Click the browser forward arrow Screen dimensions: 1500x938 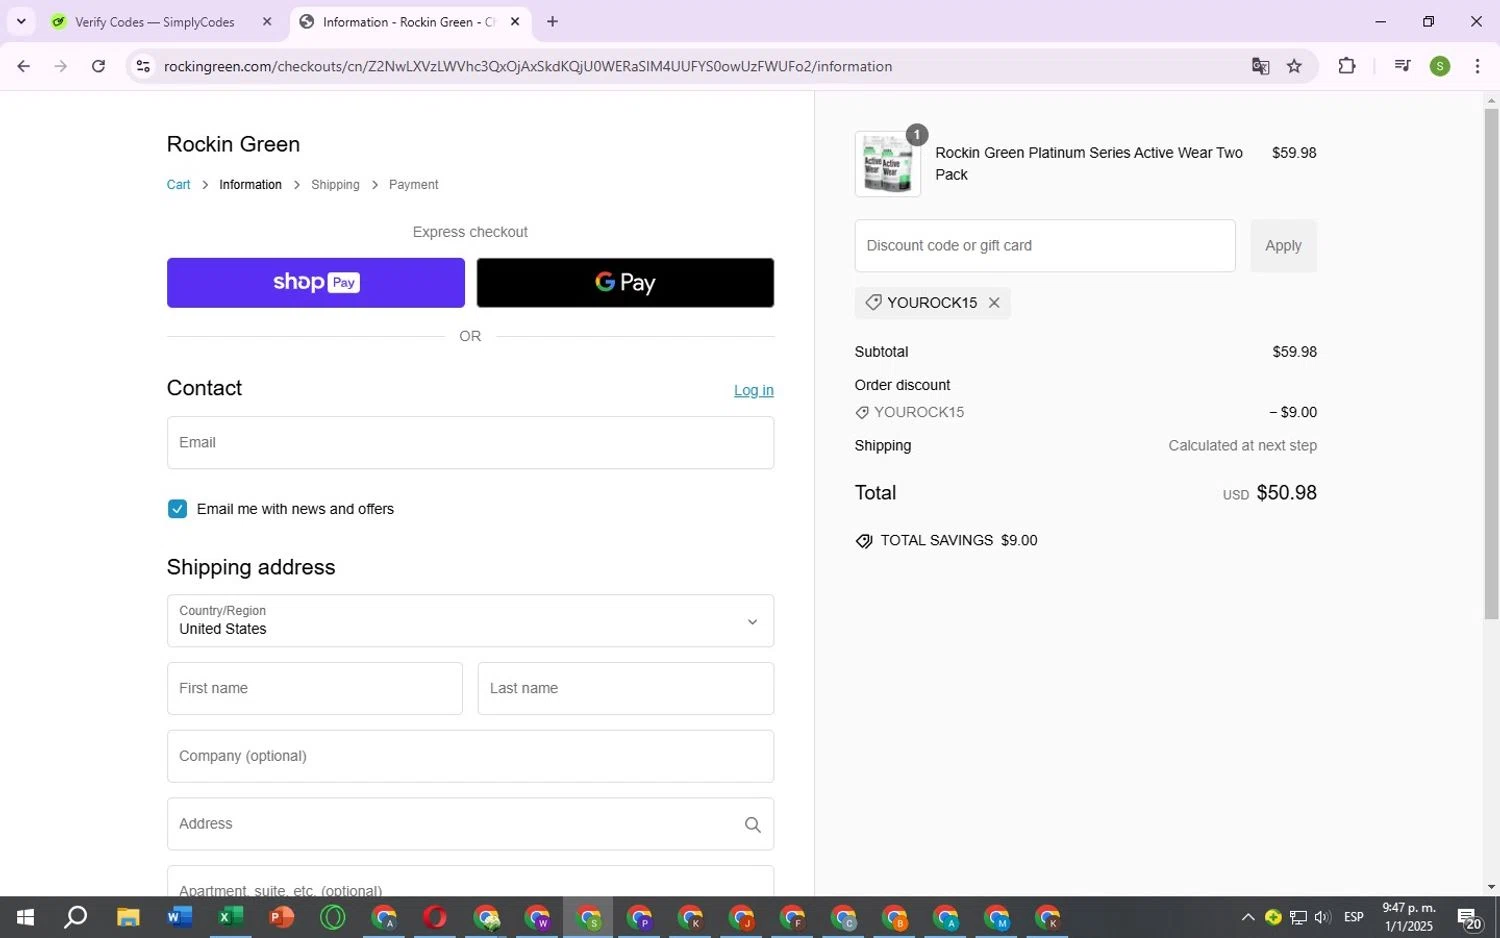(61, 66)
